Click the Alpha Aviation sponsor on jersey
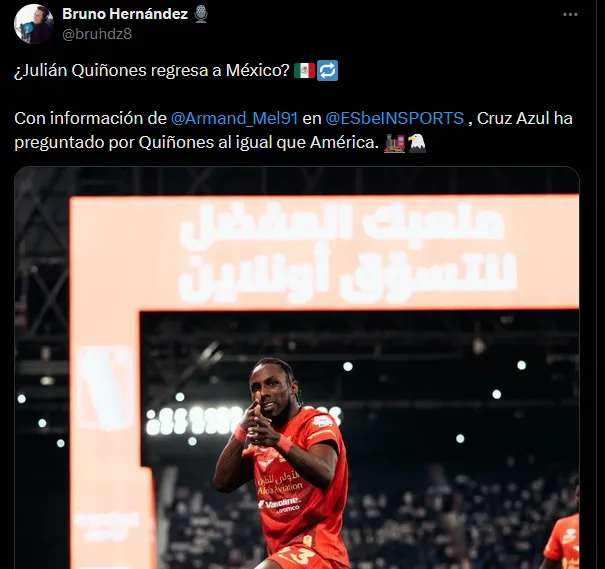The width and height of the screenshot is (605, 569). 279,485
